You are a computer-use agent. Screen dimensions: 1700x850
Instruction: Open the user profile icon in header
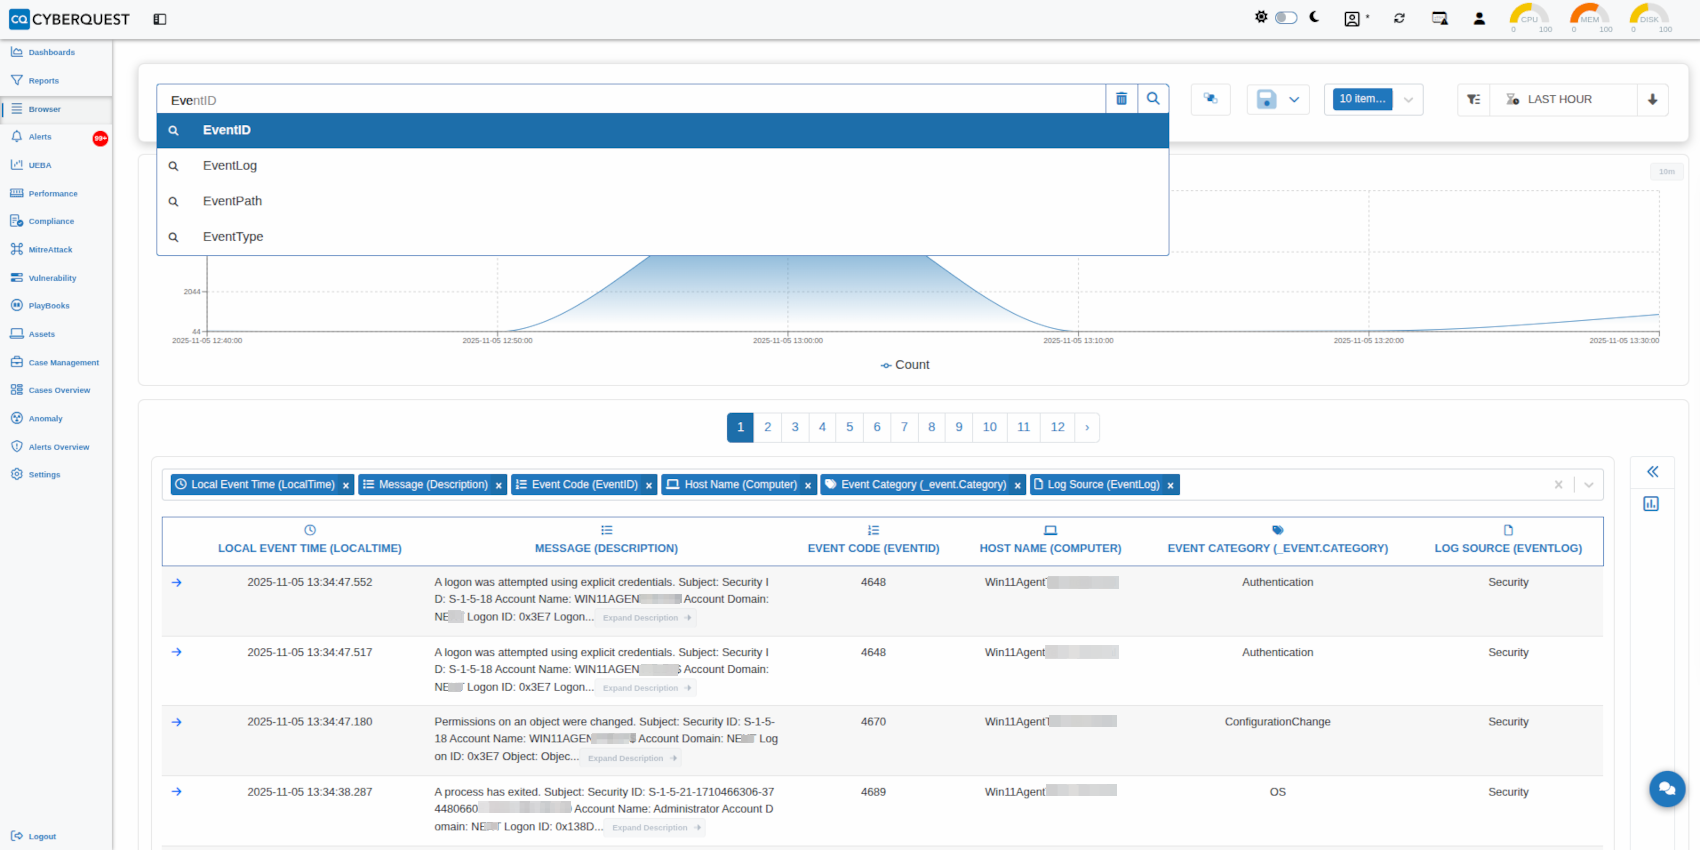[1479, 18]
